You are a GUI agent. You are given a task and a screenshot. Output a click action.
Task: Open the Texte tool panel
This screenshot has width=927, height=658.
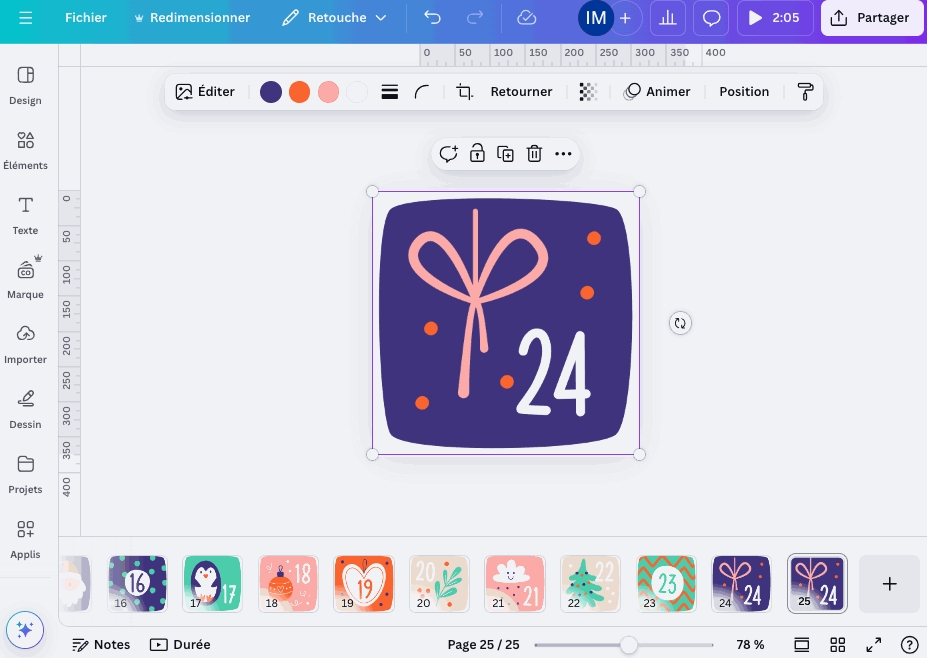(26, 215)
